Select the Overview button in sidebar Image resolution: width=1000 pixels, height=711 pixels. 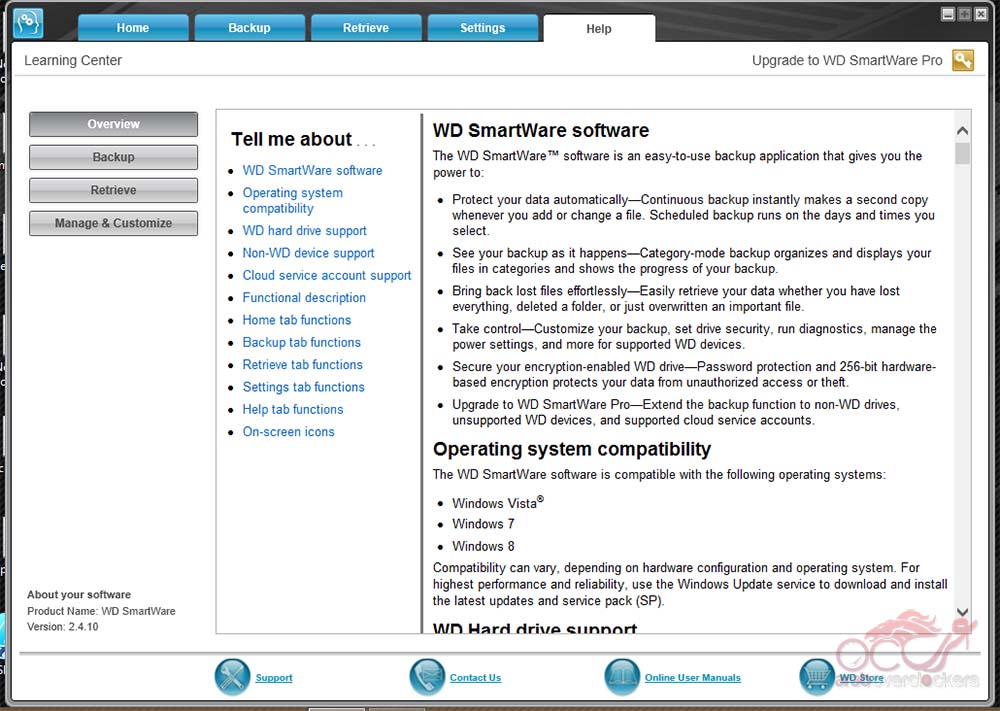pyautogui.click(x=113, y=124)
